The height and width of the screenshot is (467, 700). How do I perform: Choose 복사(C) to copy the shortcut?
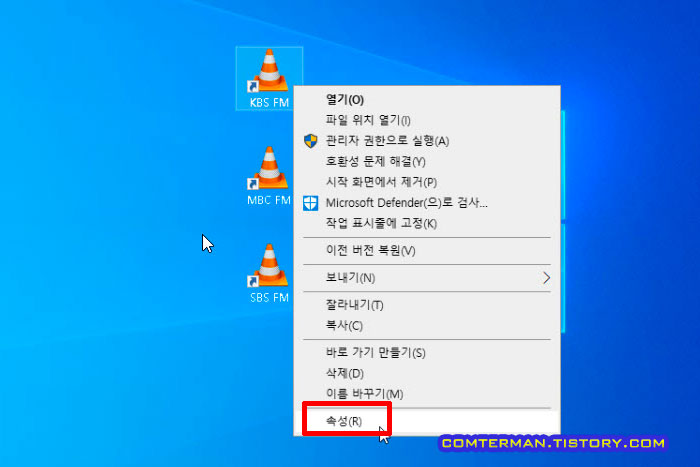point(427,326)
